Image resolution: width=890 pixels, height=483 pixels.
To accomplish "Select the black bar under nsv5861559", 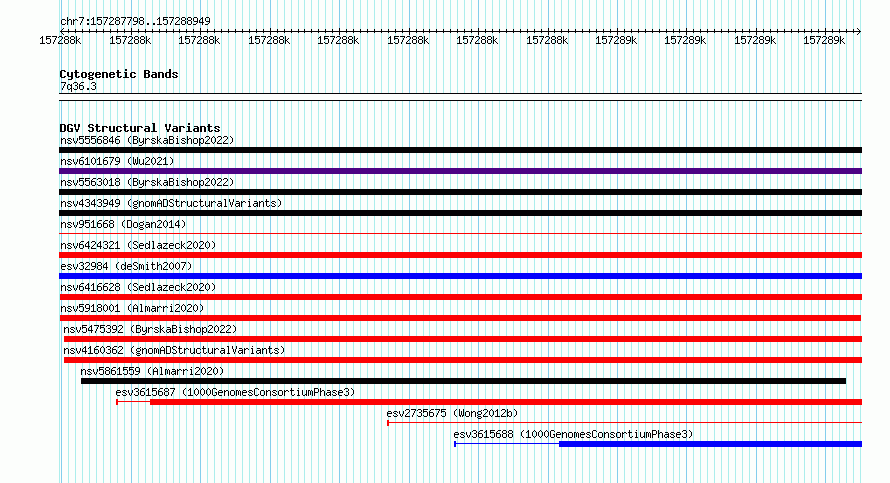I will point(463,381).
